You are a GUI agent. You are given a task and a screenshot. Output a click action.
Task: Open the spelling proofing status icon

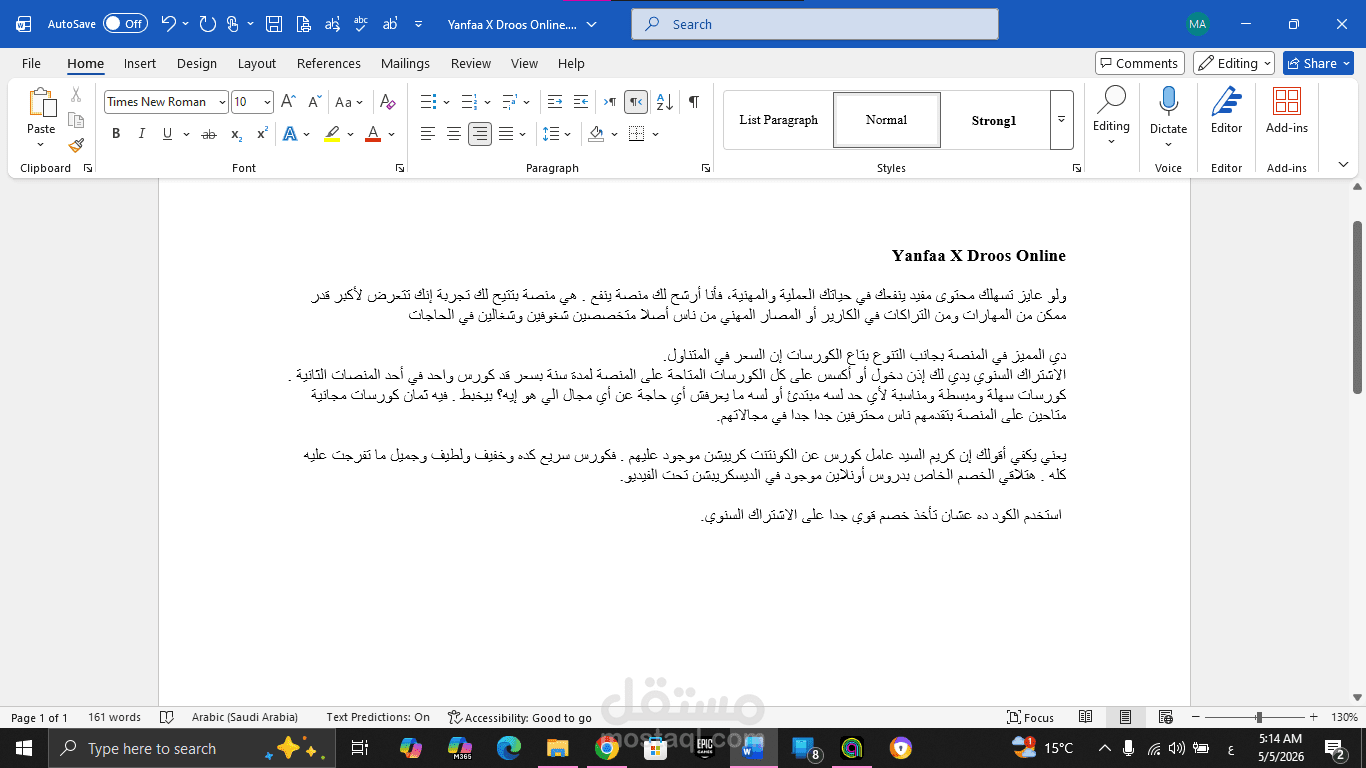tap(167, 717)
